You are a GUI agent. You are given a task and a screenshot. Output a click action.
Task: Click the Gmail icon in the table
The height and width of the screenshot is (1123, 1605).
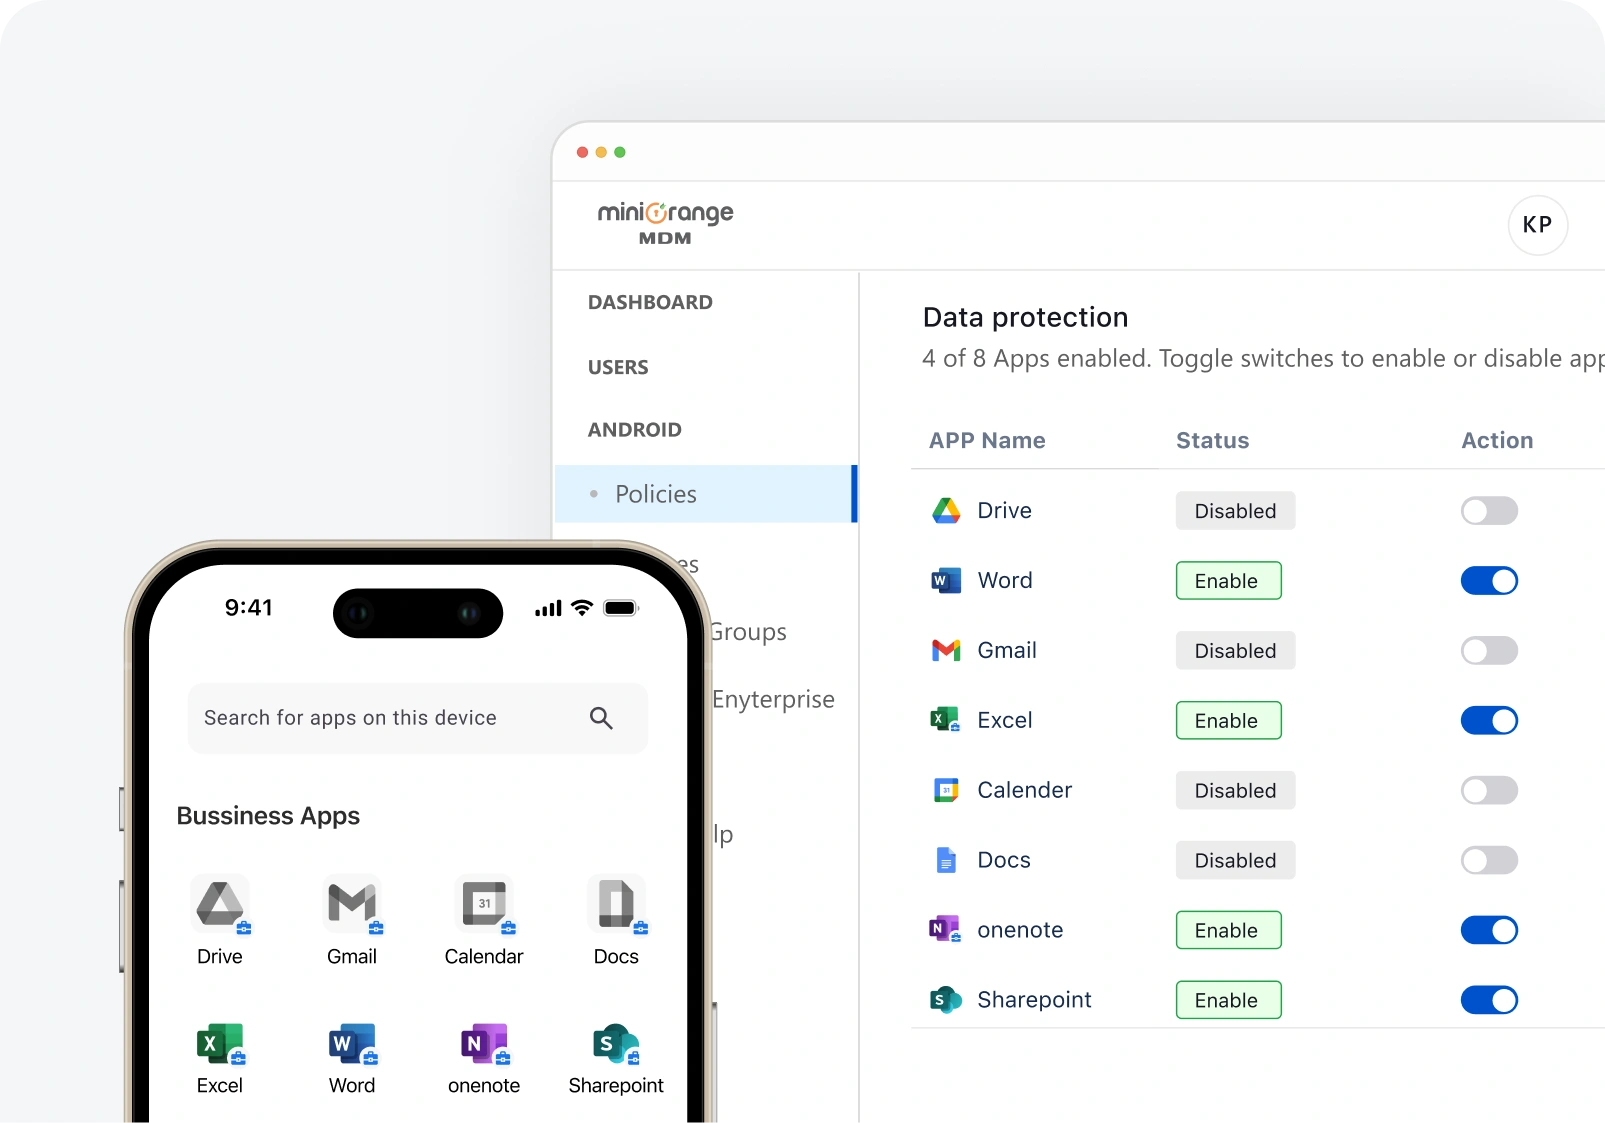[x=946, y=651]
